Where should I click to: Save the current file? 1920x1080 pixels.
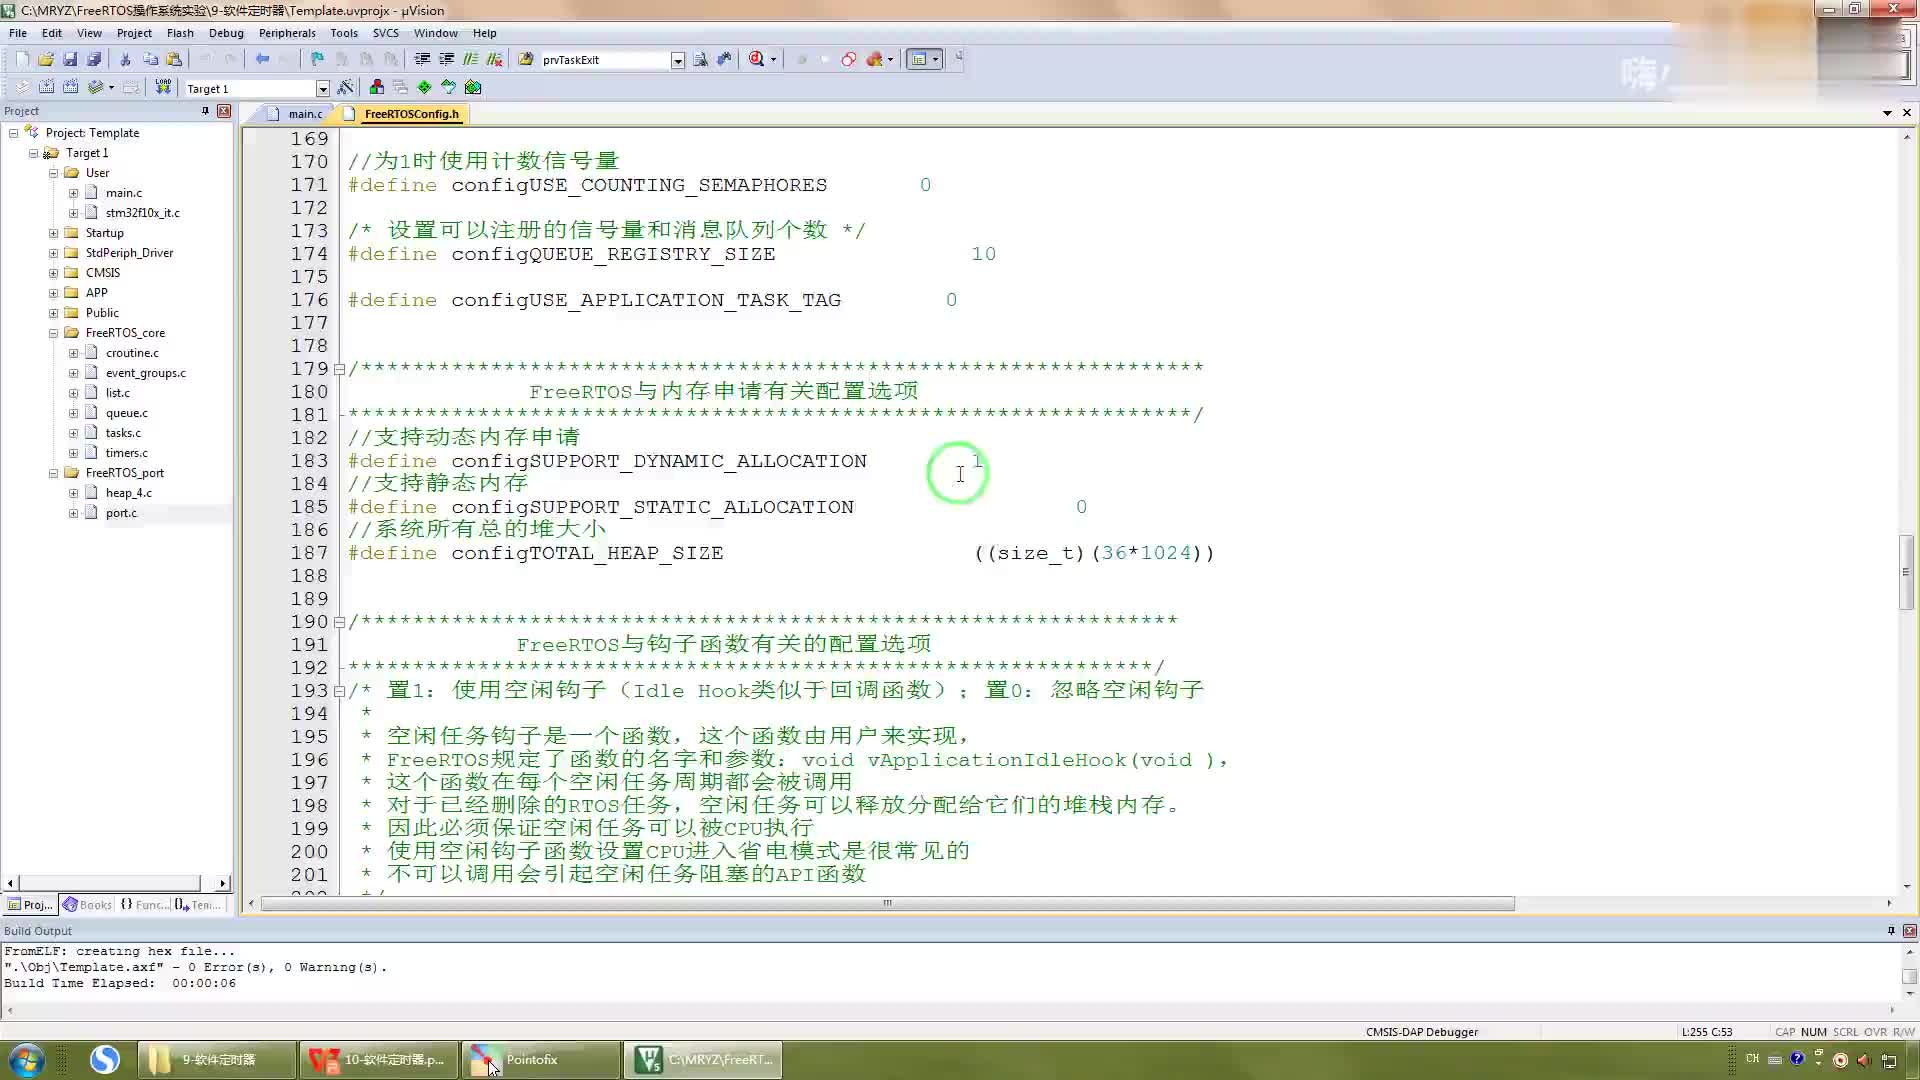pos(70,59)
